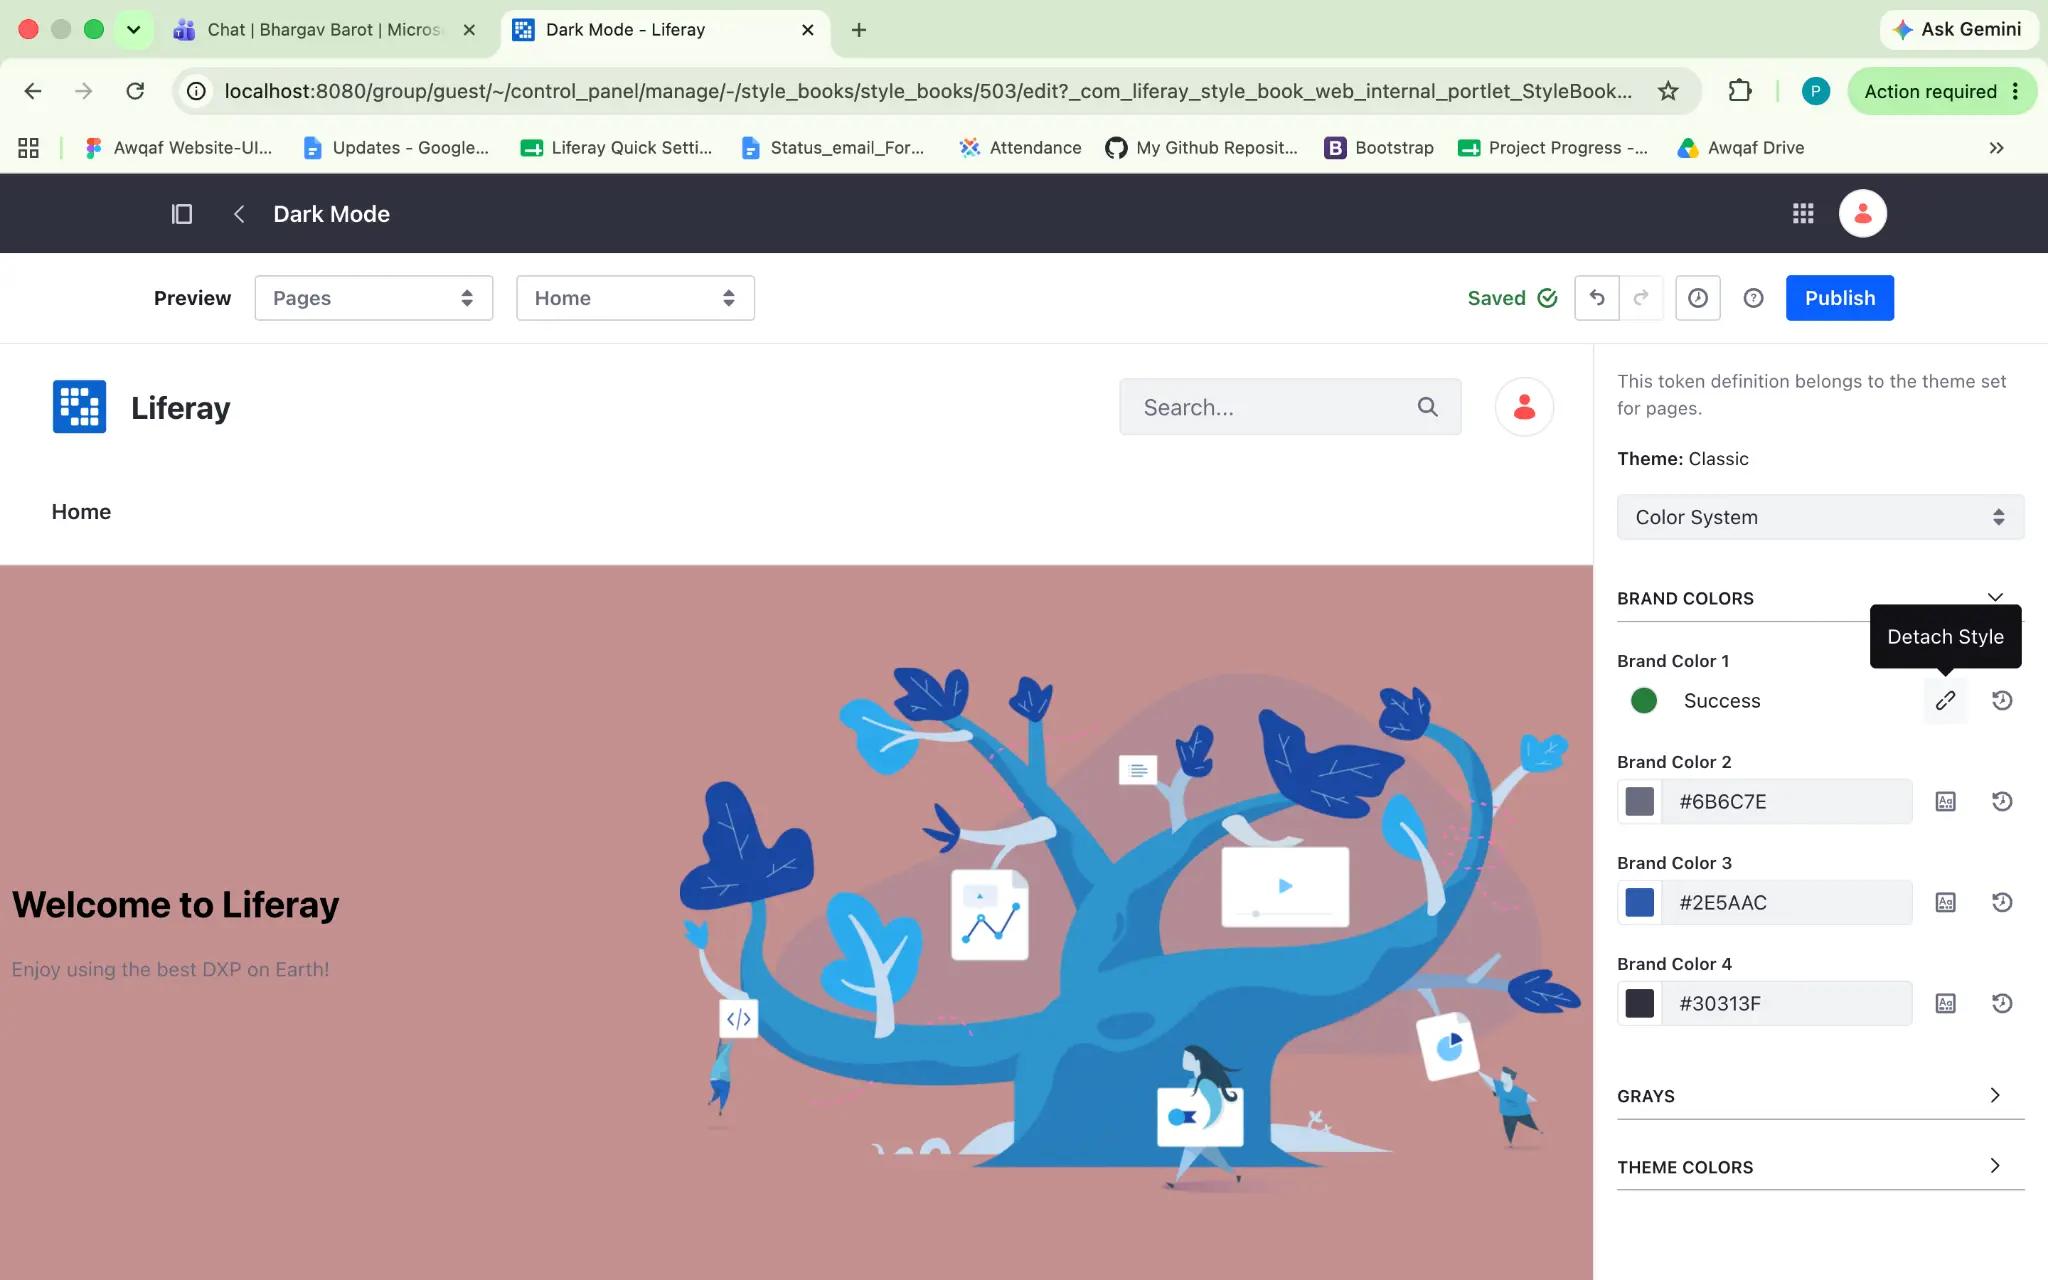The image size is (2048, 1280).
Task: Open the Bootstrap bookmark
Action: [x=1379, y=148]
